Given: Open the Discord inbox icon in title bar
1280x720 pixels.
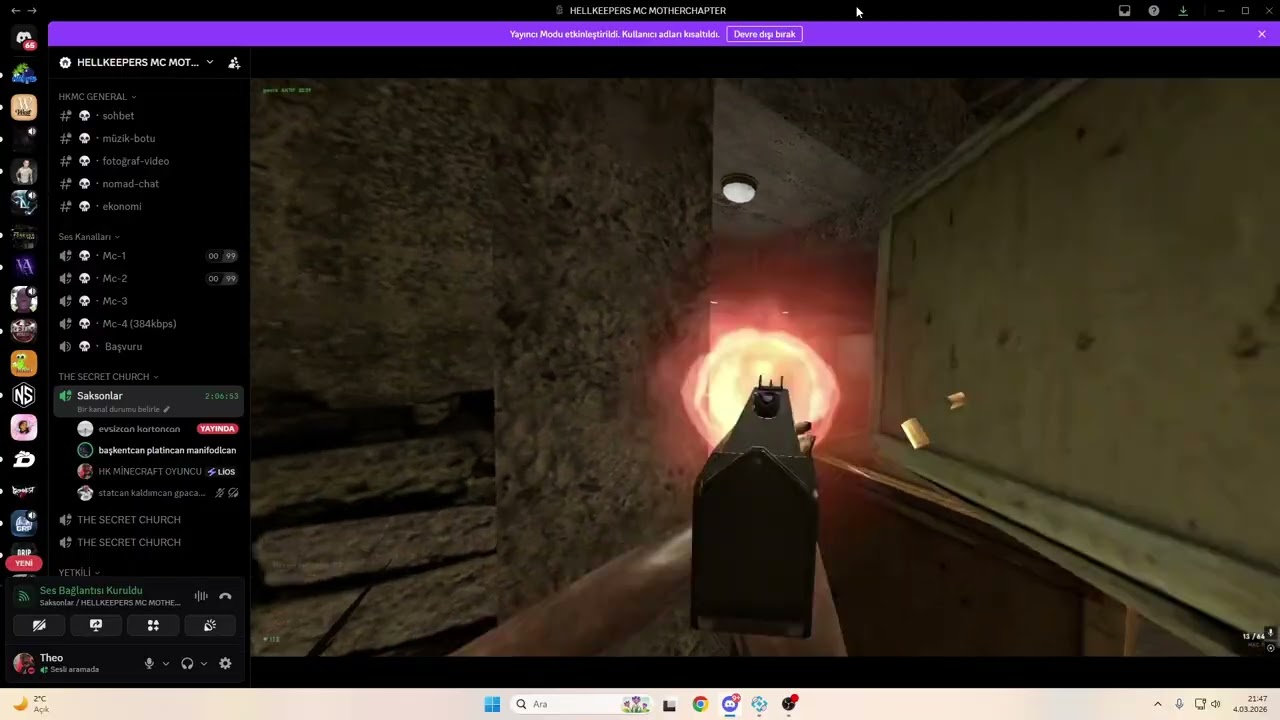Looking at the screenshot, I should 1124,10.
